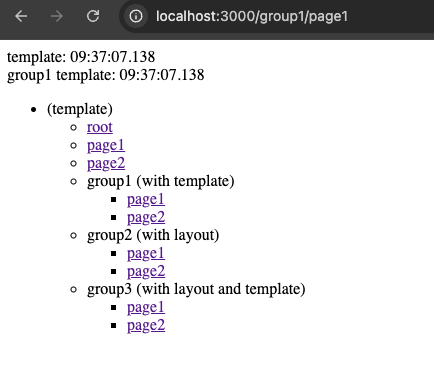Open page1 link under group2
Viewport: 434px width, 370px height.
146,253
